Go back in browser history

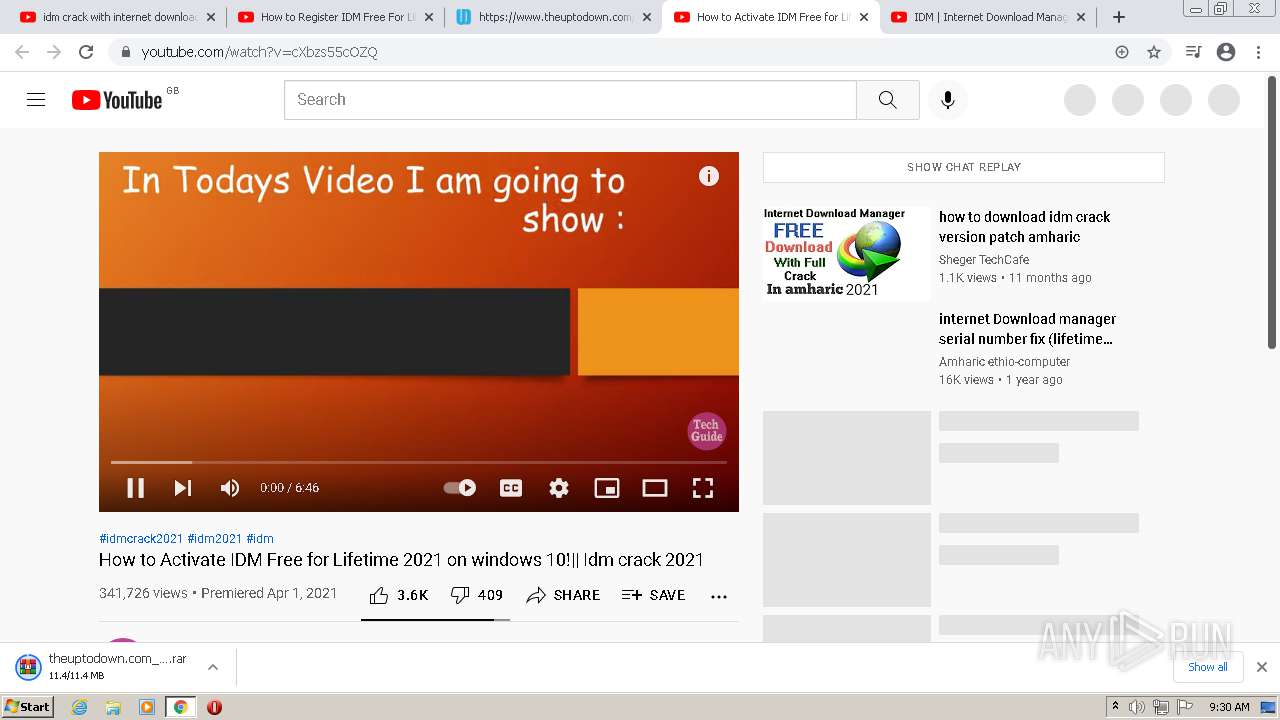coord(22,52)
